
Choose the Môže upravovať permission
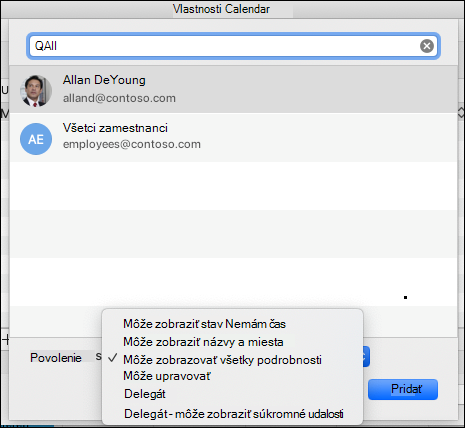click(167, 376)
